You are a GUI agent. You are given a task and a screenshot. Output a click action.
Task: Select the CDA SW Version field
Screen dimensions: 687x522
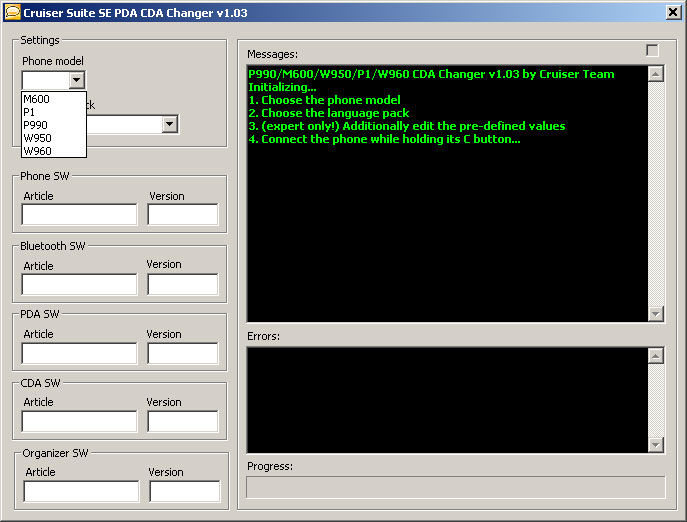183,421
